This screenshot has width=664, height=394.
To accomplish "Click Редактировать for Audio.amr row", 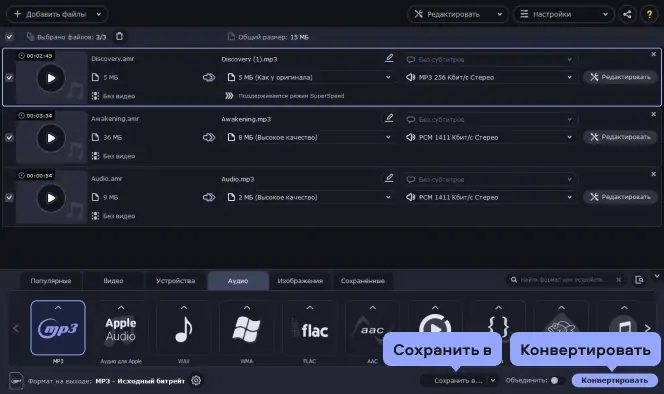I will coord(620,197).
